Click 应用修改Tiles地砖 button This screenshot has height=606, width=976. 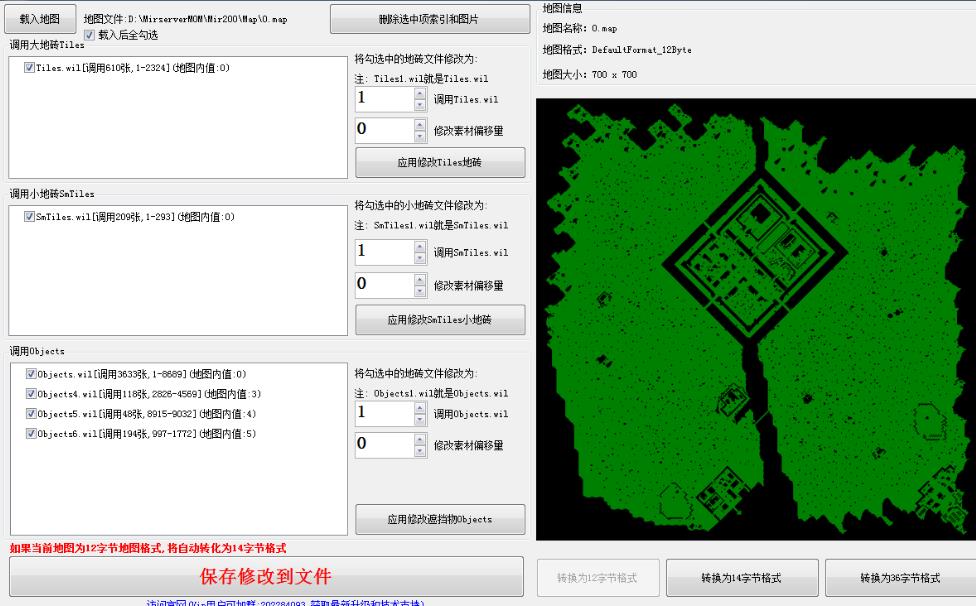click(440, 162)
